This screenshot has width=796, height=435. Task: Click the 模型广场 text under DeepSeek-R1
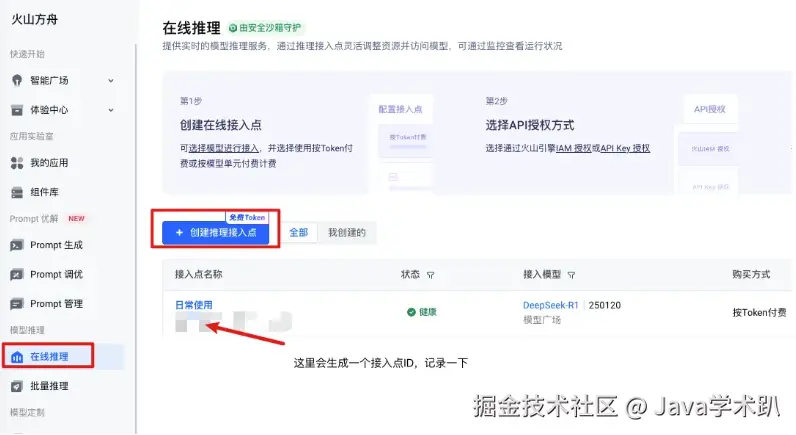(x=542, y=320)
